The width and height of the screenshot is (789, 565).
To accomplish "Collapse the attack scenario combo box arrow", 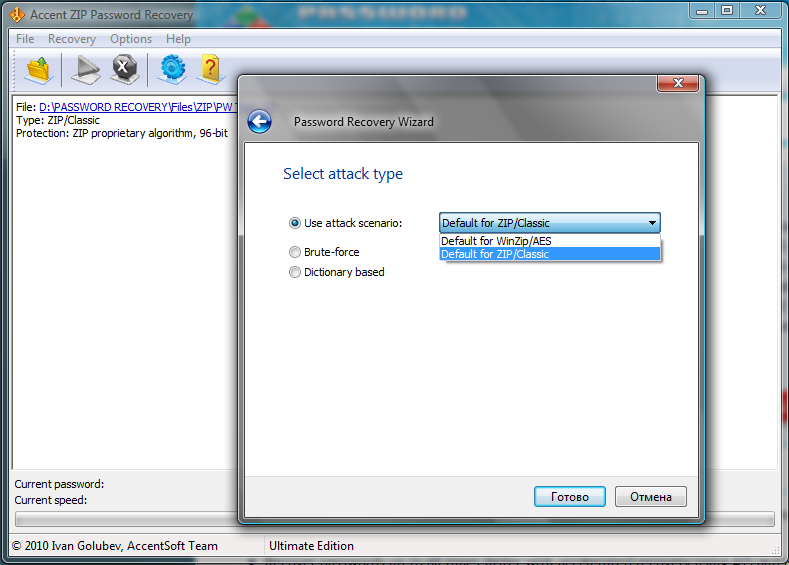I will pos(652,223).
